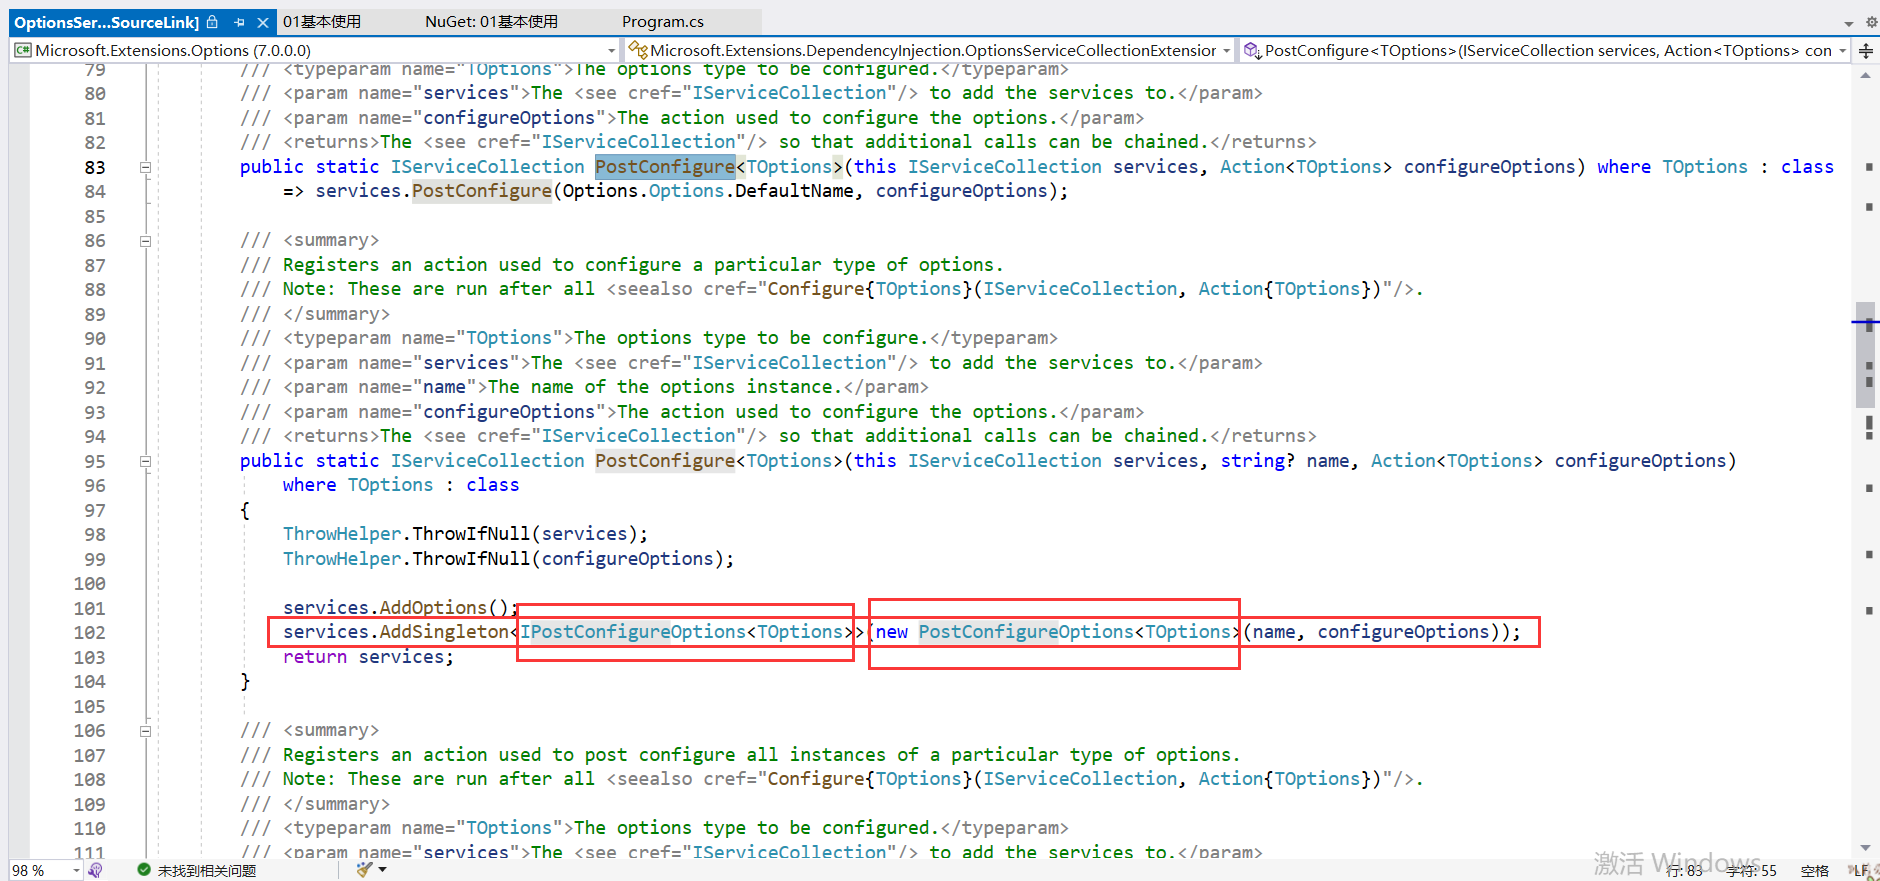Click PostConfigure method name on line 95

665,461
